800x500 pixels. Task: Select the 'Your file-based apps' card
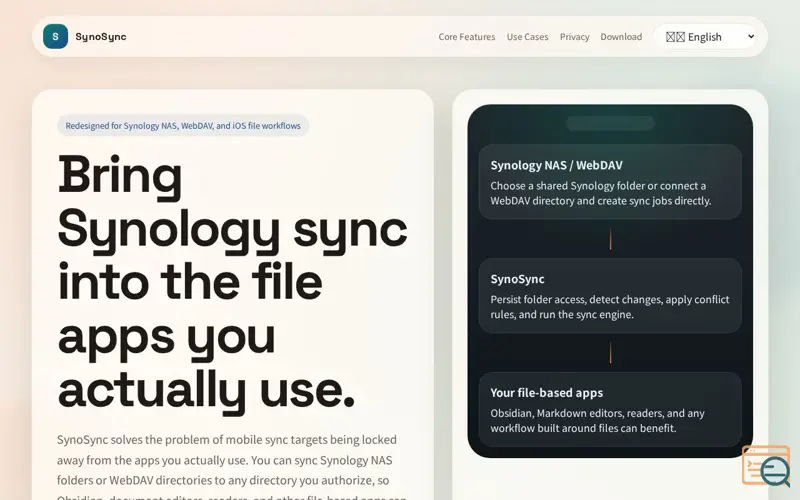[610, 410]
